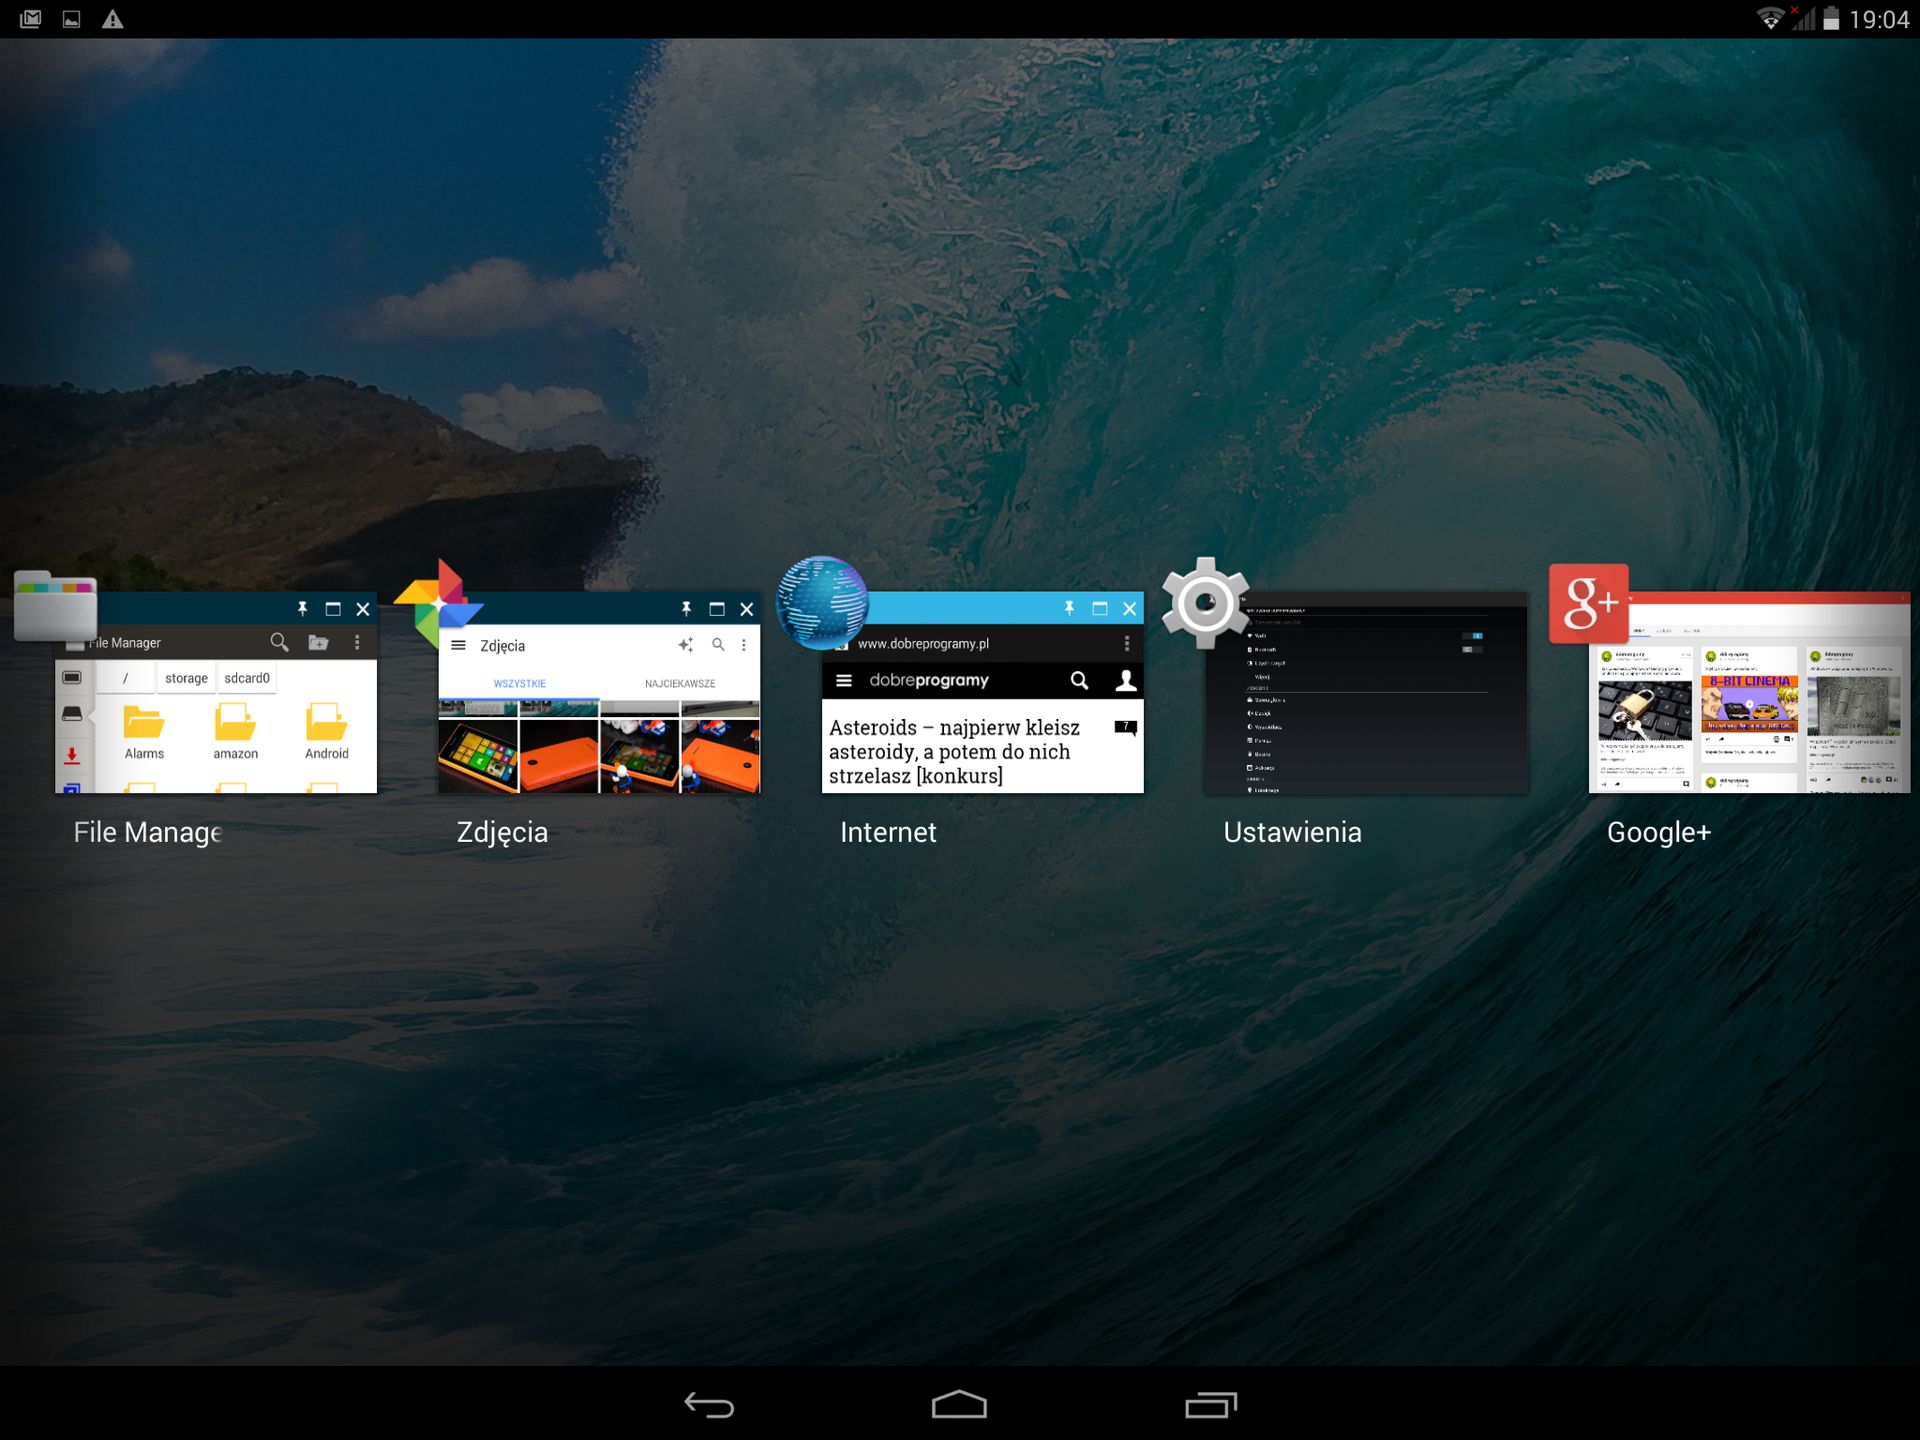Select the root '/' breadcrumb

pos(125,678)
